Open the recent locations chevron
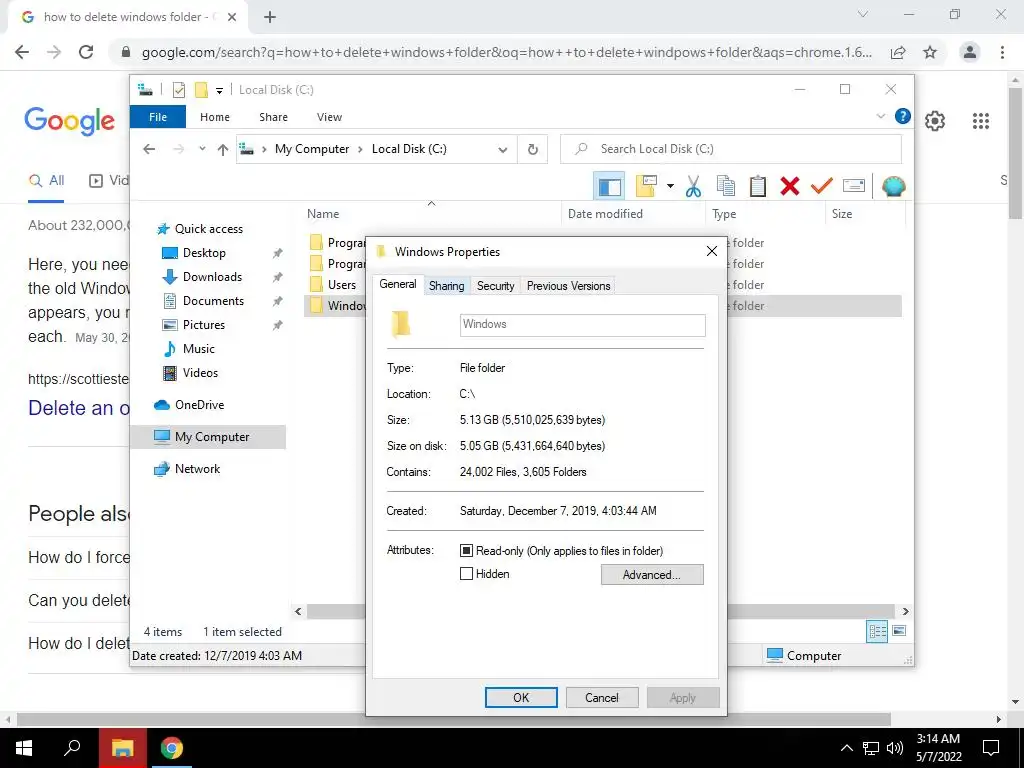The height and width of the screenshot is (768, 1024). point(202,149)
